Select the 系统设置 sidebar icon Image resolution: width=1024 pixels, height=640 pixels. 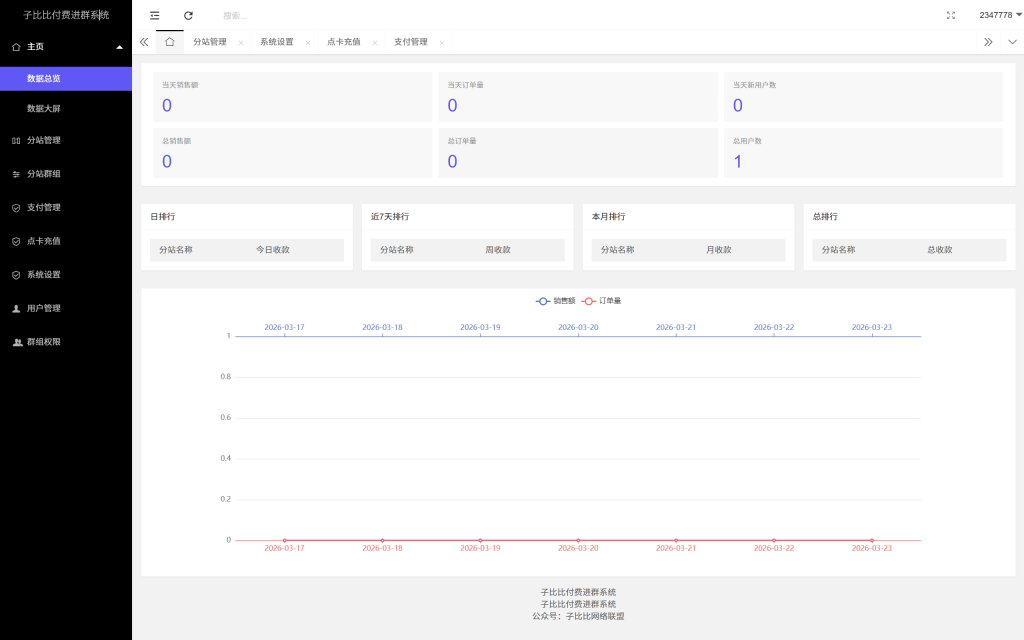click(16, 274)
